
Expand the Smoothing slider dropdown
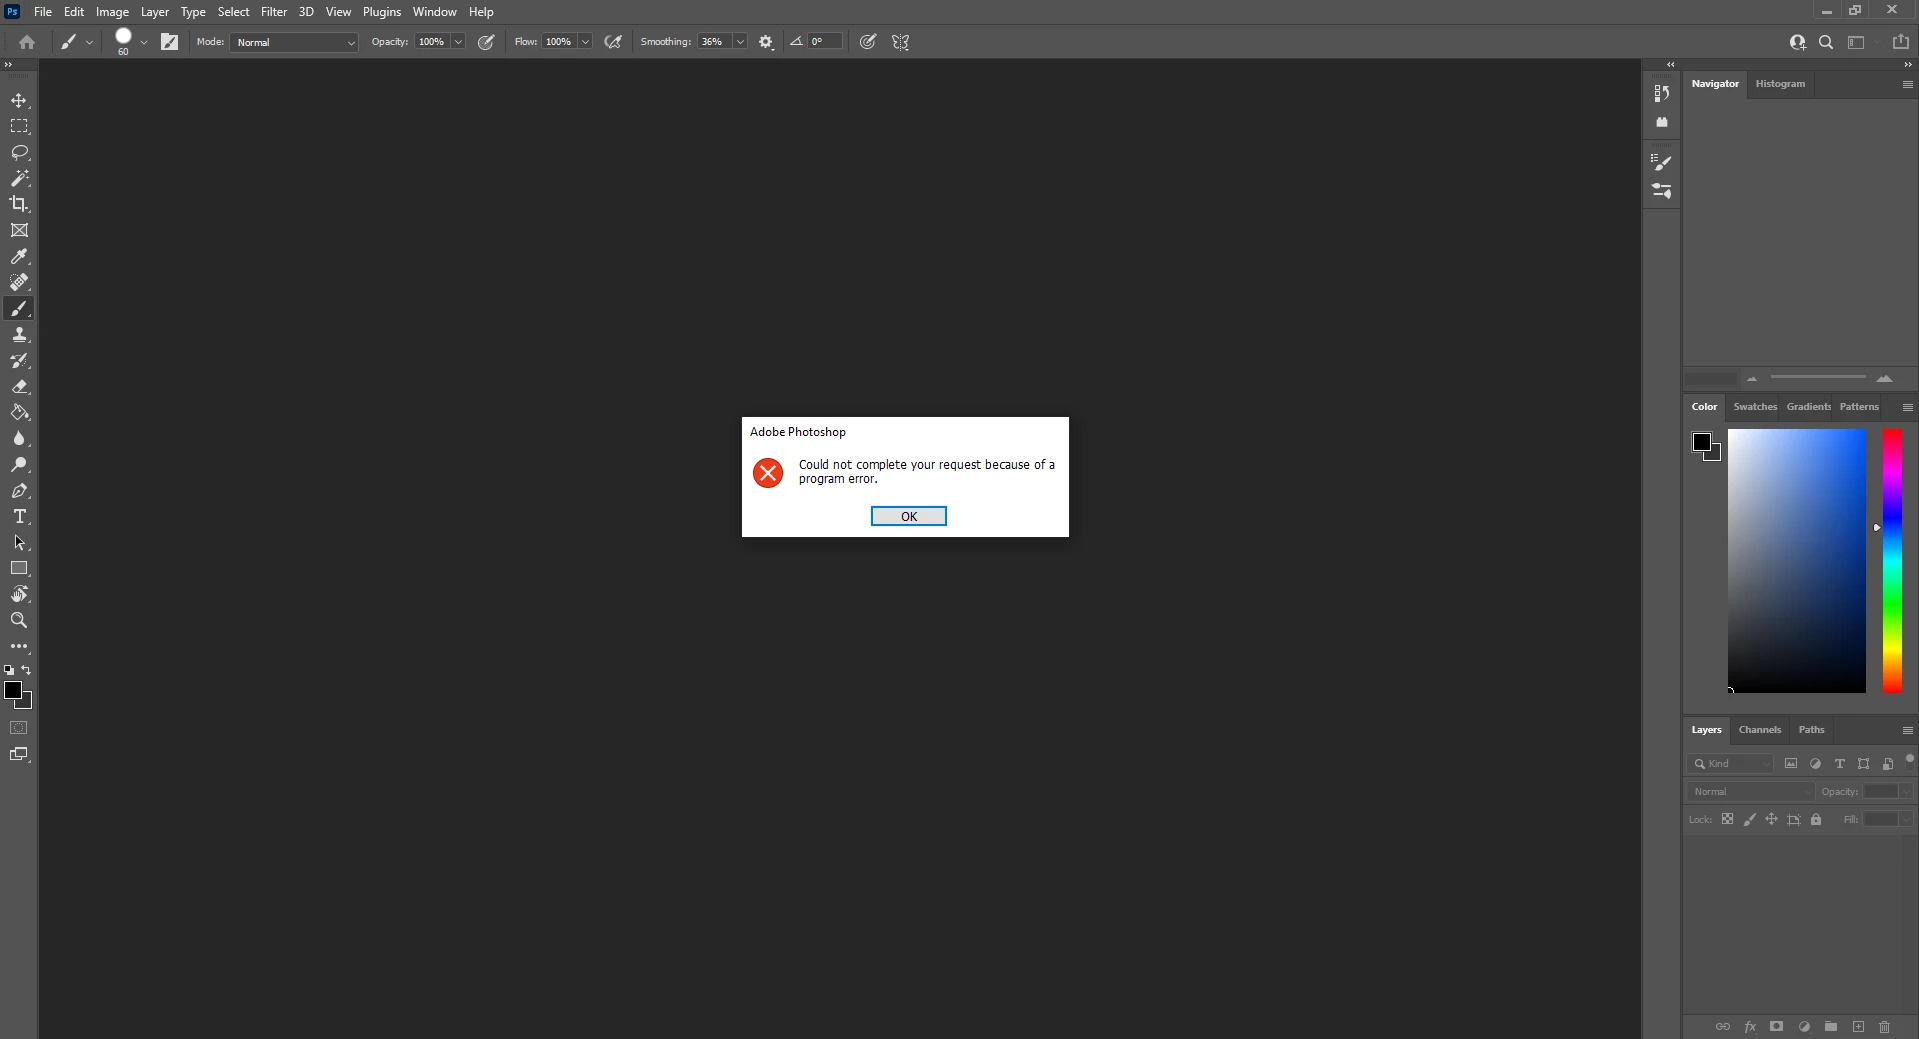click(x=740, y=42)
